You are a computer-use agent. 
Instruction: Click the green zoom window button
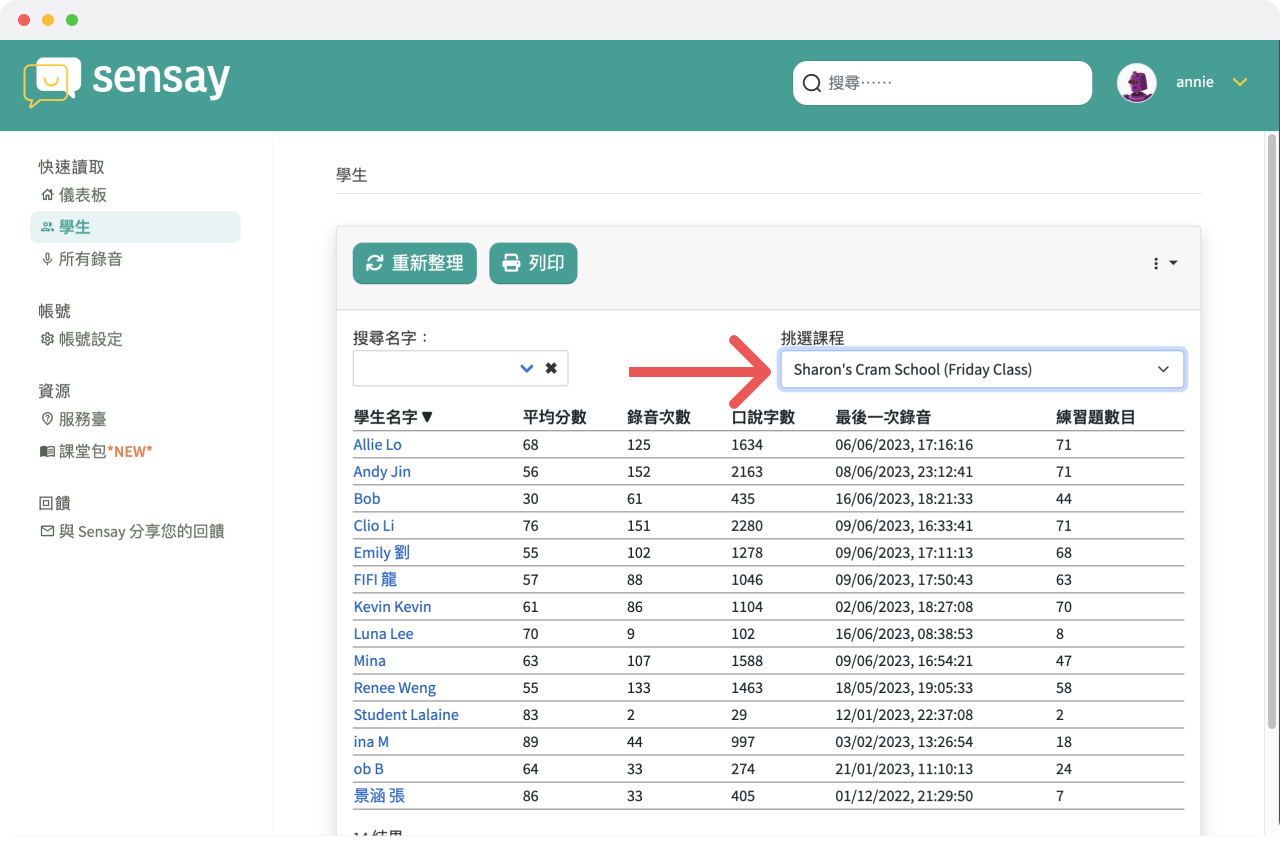[72, 20]
